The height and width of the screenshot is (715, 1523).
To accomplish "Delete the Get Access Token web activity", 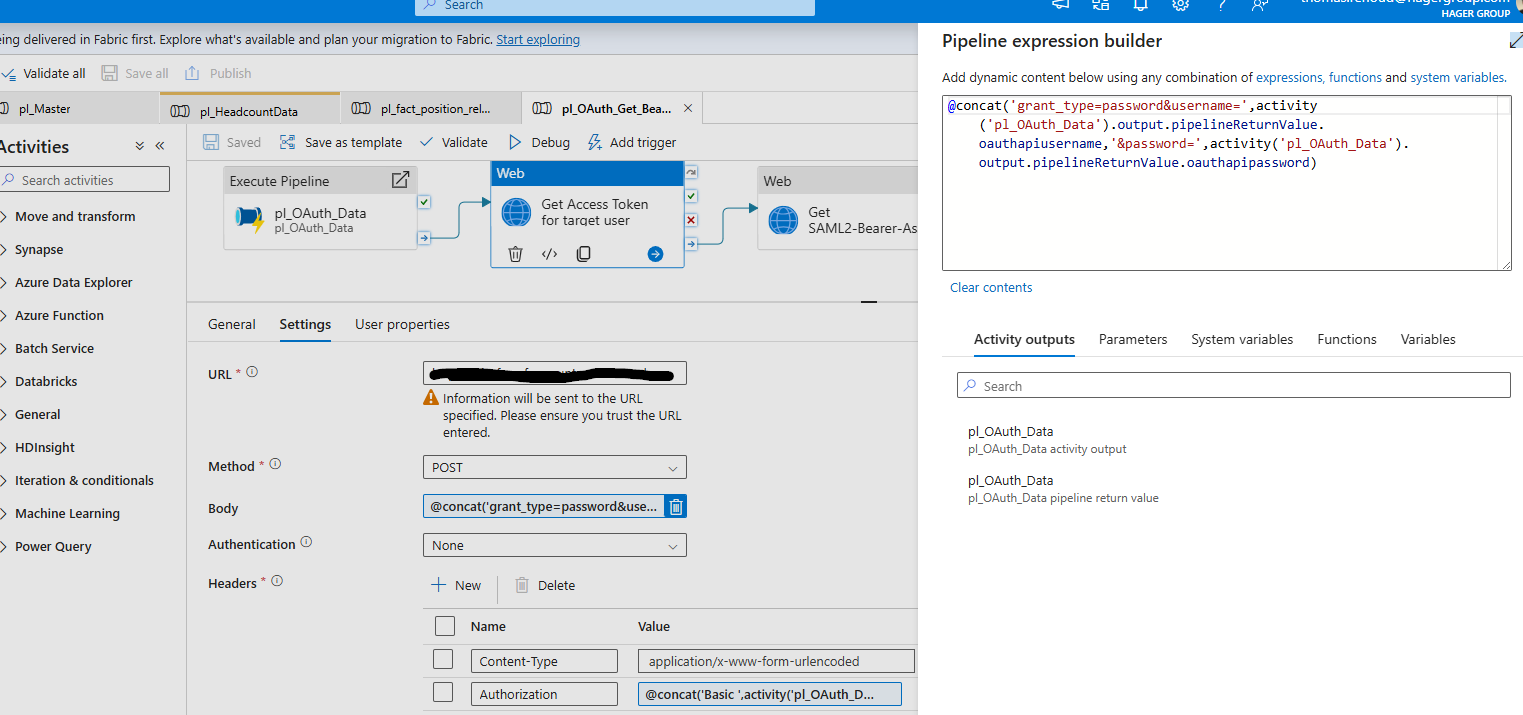I will (515, 254).
